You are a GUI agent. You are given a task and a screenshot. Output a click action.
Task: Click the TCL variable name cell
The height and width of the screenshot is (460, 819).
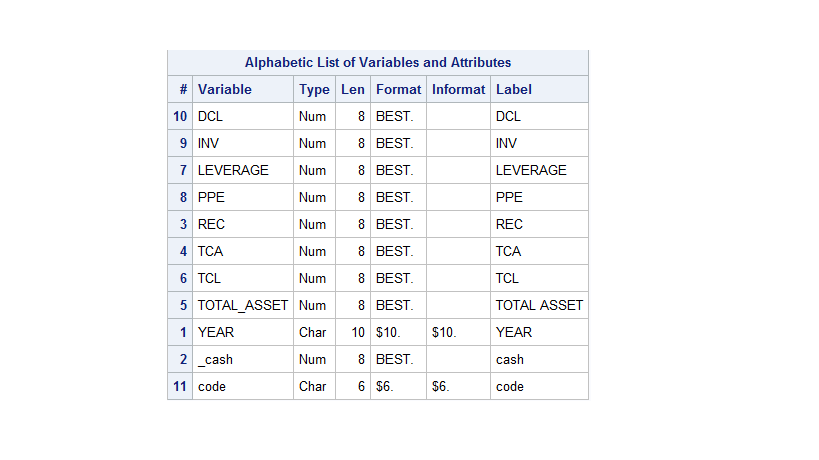tap(211, 278)
